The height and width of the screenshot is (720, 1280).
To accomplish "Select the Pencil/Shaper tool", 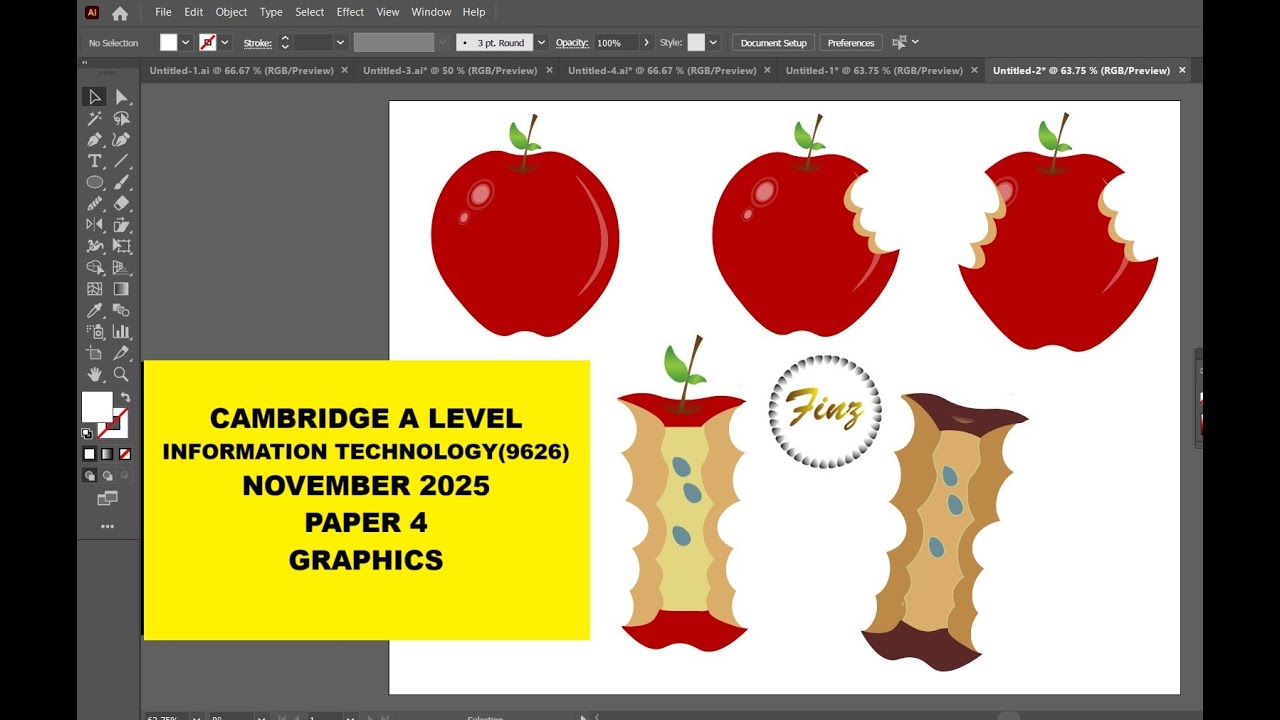I will (x=94, y=203).
